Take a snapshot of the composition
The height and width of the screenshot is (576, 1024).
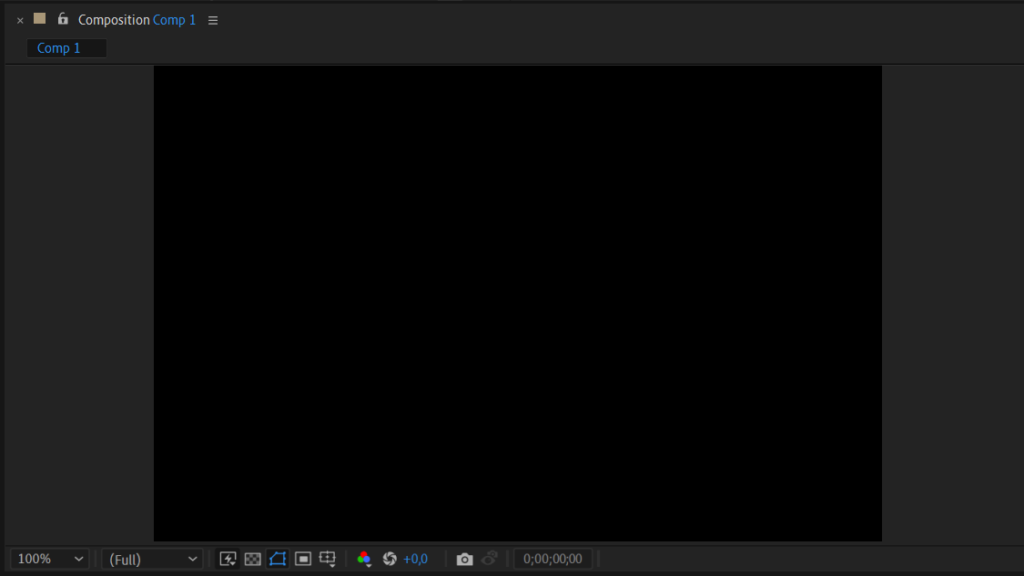tap(463, 559)
